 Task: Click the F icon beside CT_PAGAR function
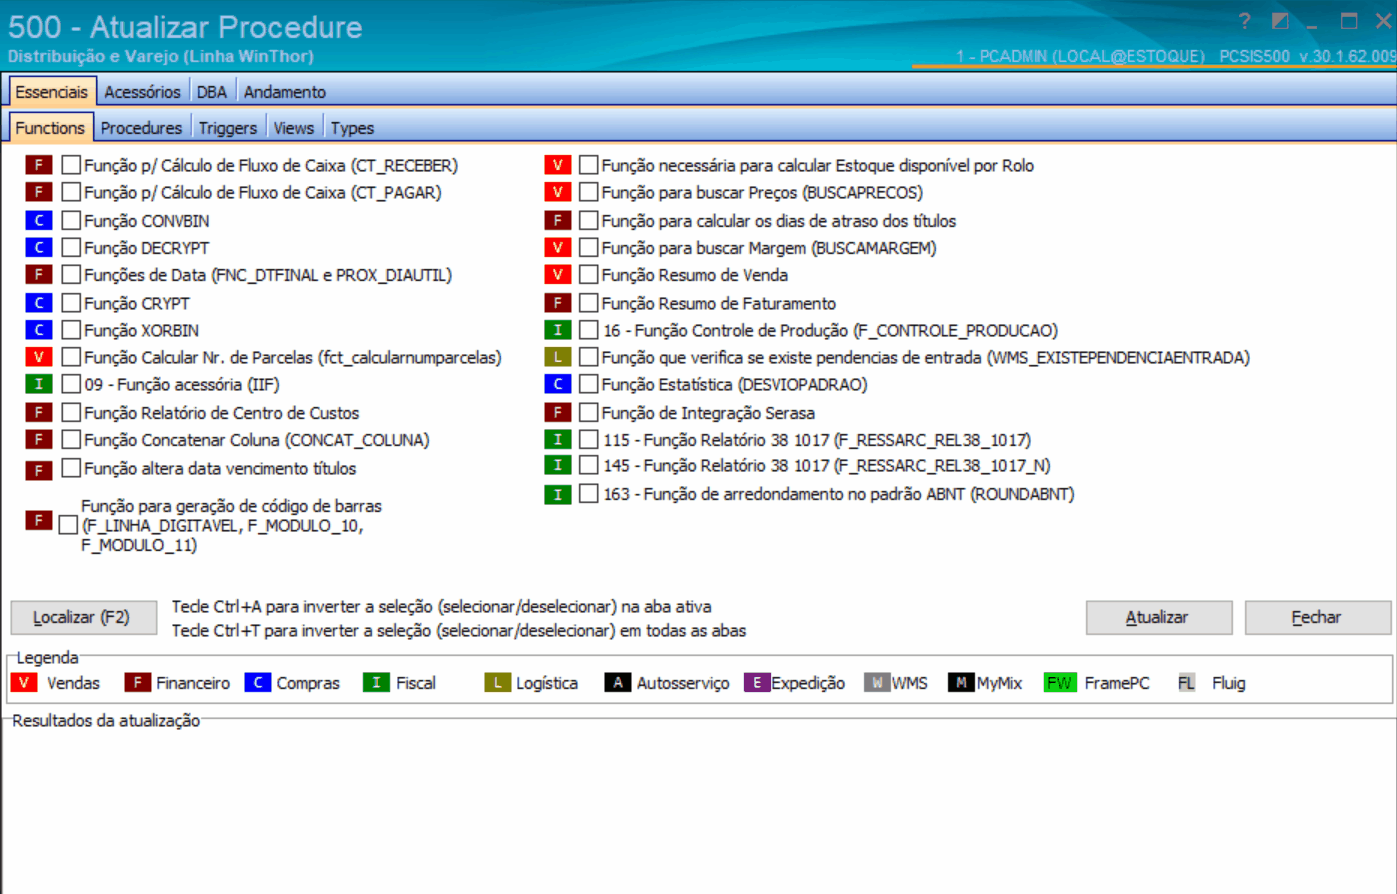coord(38,192)
